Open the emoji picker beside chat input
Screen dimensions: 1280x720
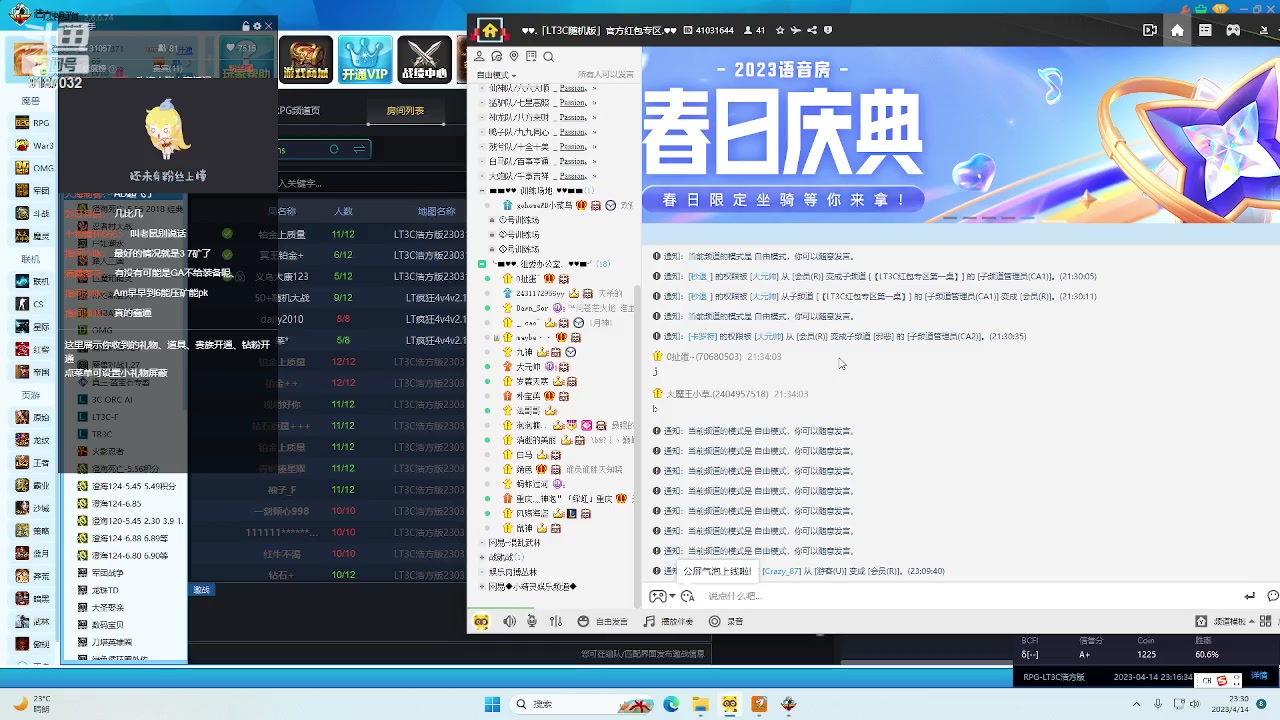pyautogui.click(x=687, y=596)
